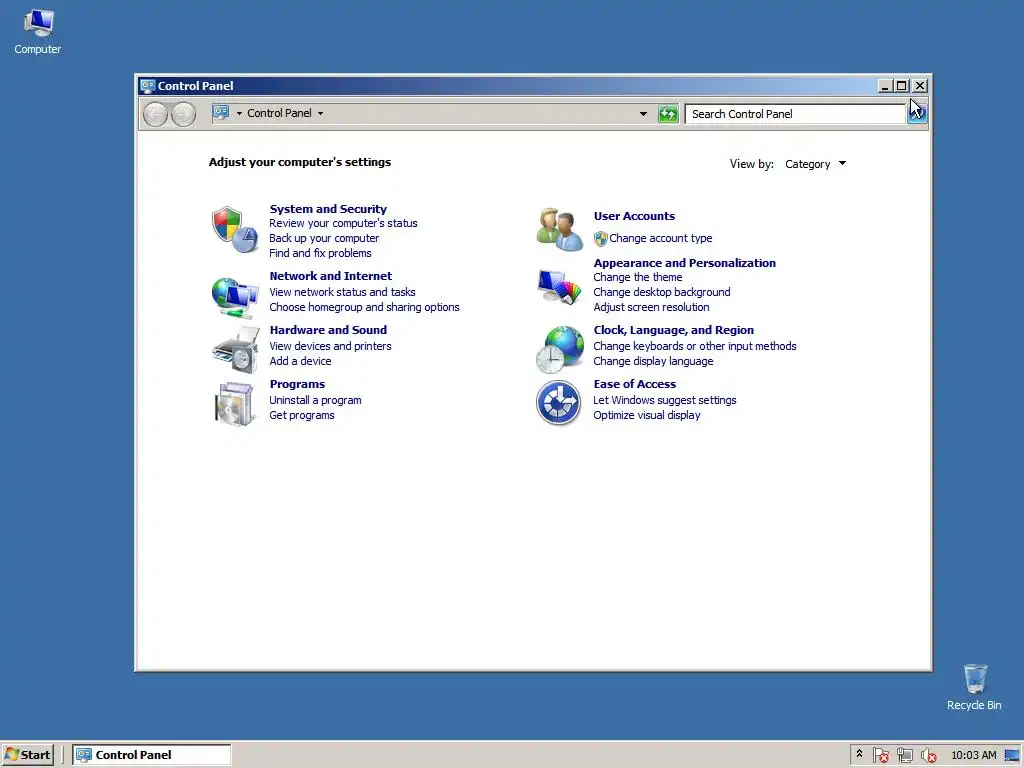Click the Back navigation arrow button
The width and height of the screenshot is (1024, 768).
pyautogui.click(x=155, y=114)
